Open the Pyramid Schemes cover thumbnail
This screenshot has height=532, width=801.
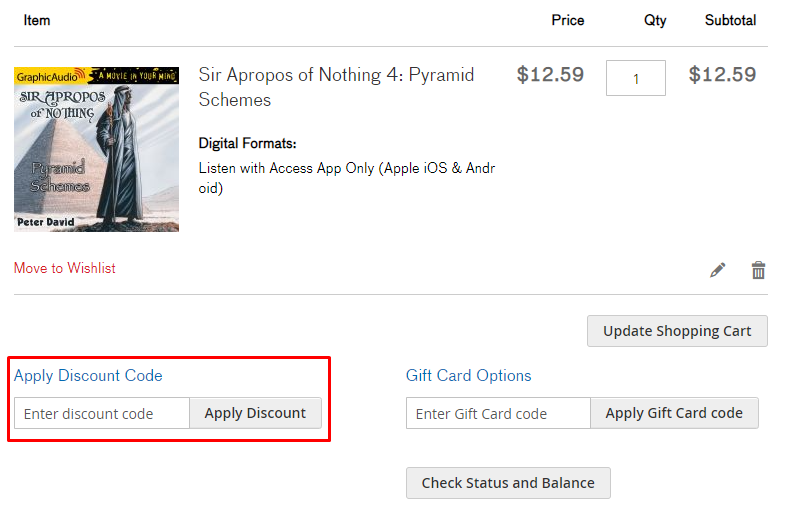click(x=97, y=149)
